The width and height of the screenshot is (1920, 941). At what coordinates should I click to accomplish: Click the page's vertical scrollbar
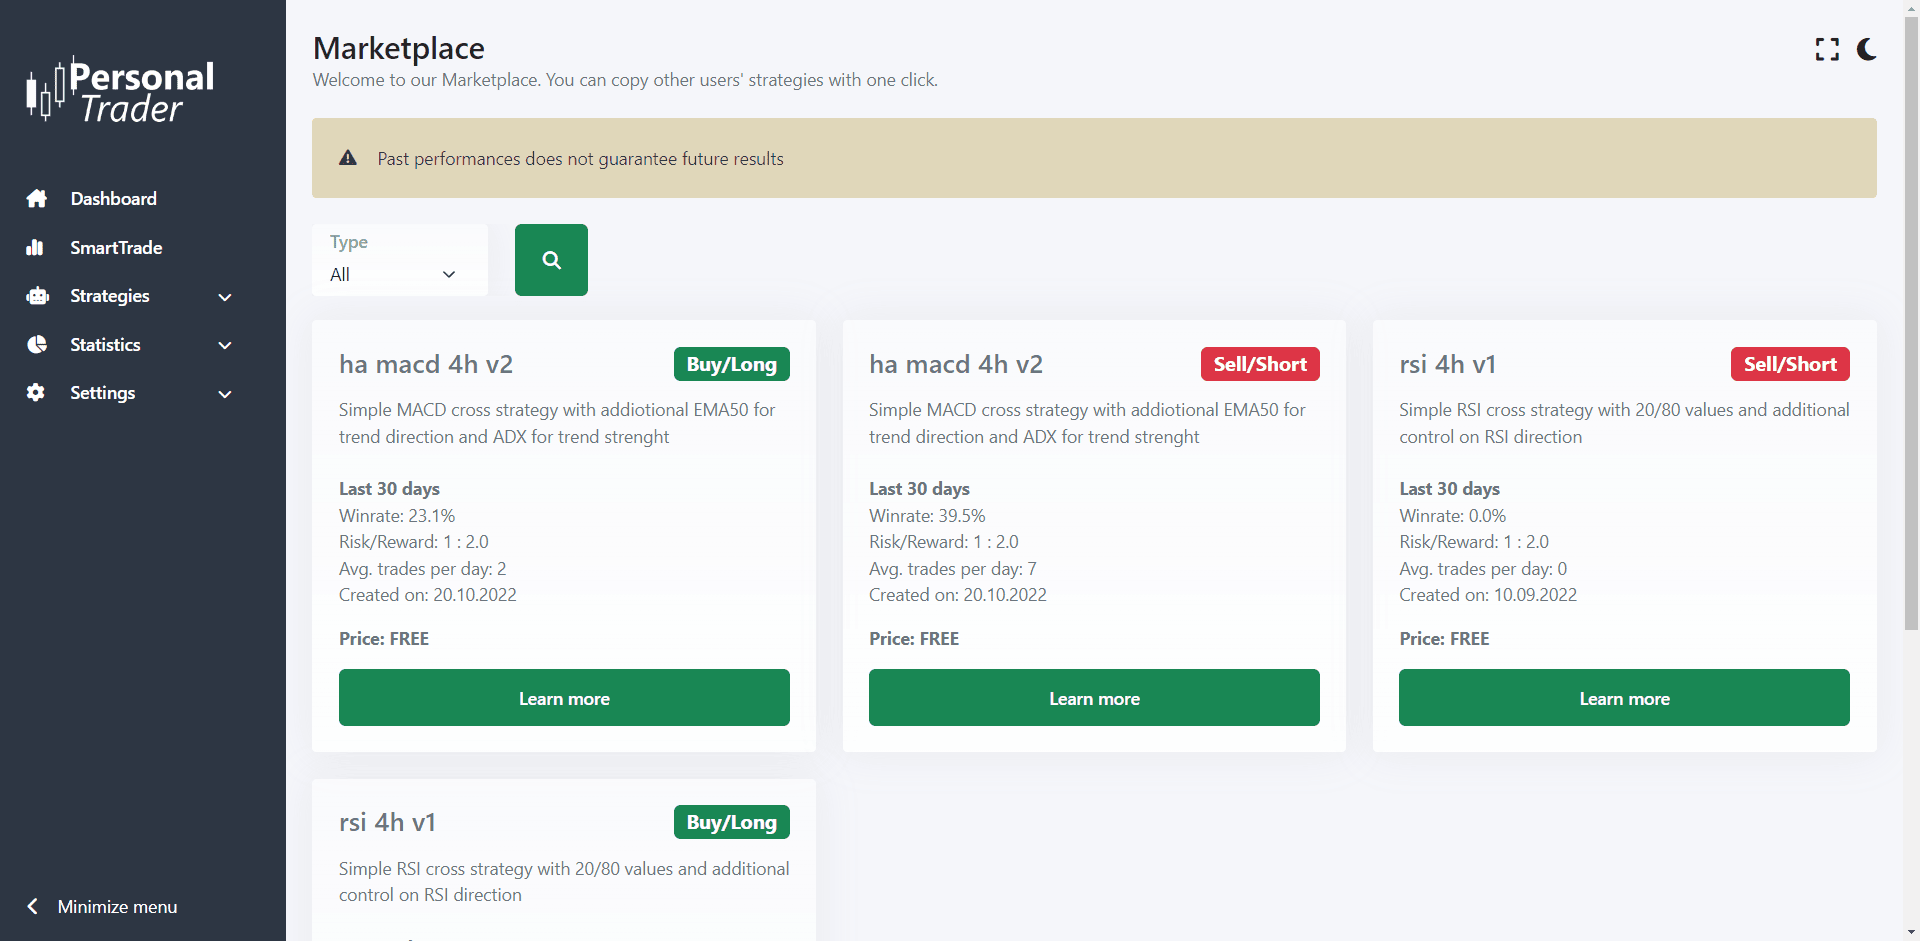1911,320
